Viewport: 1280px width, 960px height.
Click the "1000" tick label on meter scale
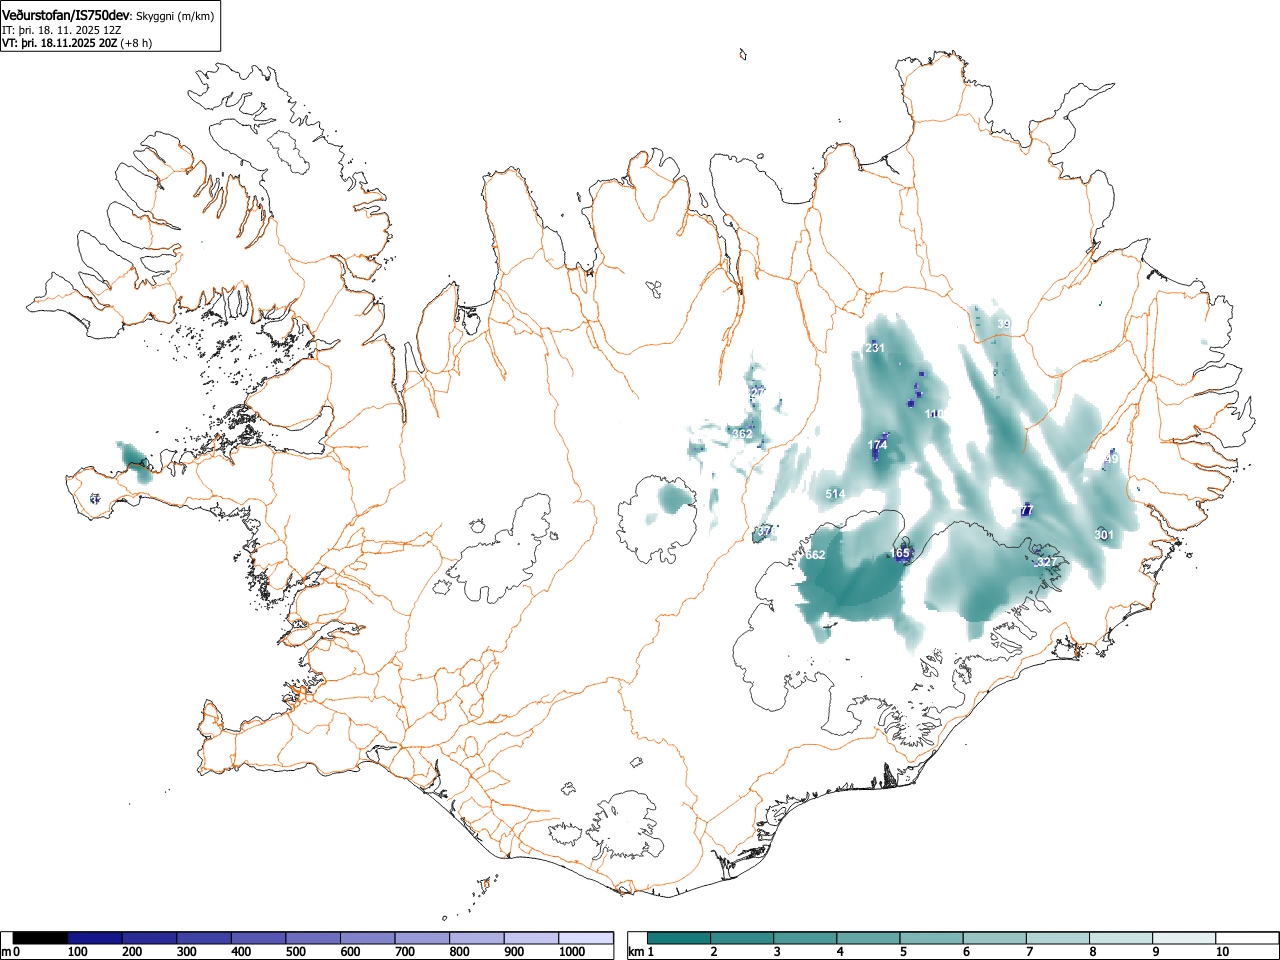point(572,952)
